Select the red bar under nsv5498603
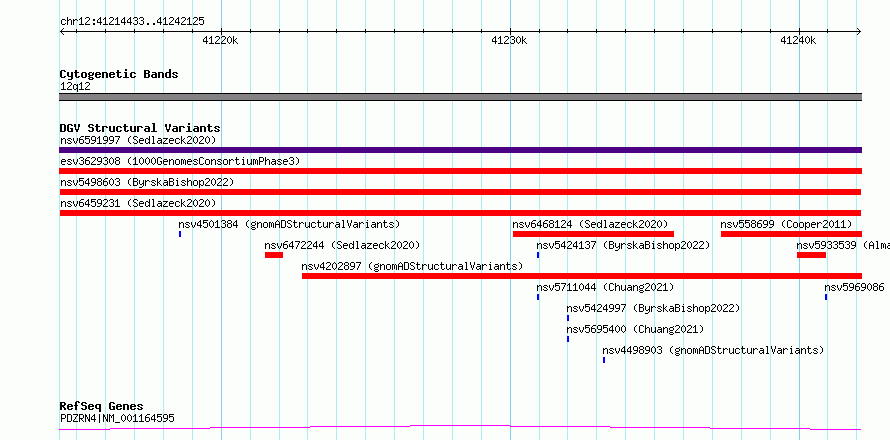890x440 pixels. tap(461, 192)
